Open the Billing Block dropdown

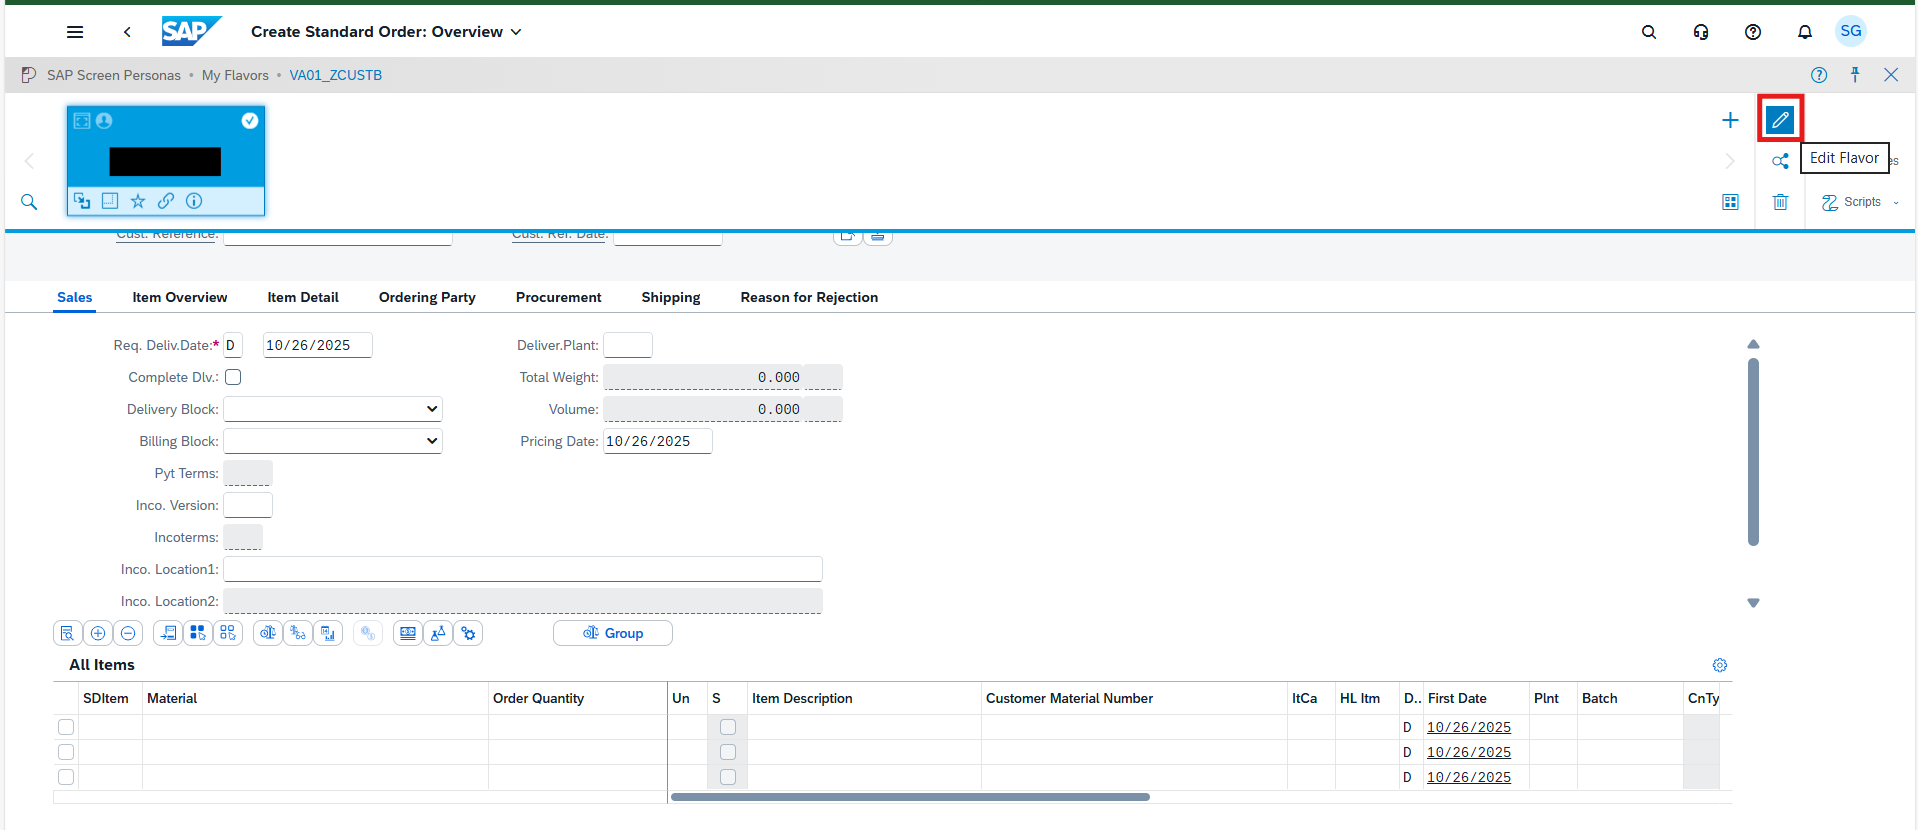click(332, 441)
